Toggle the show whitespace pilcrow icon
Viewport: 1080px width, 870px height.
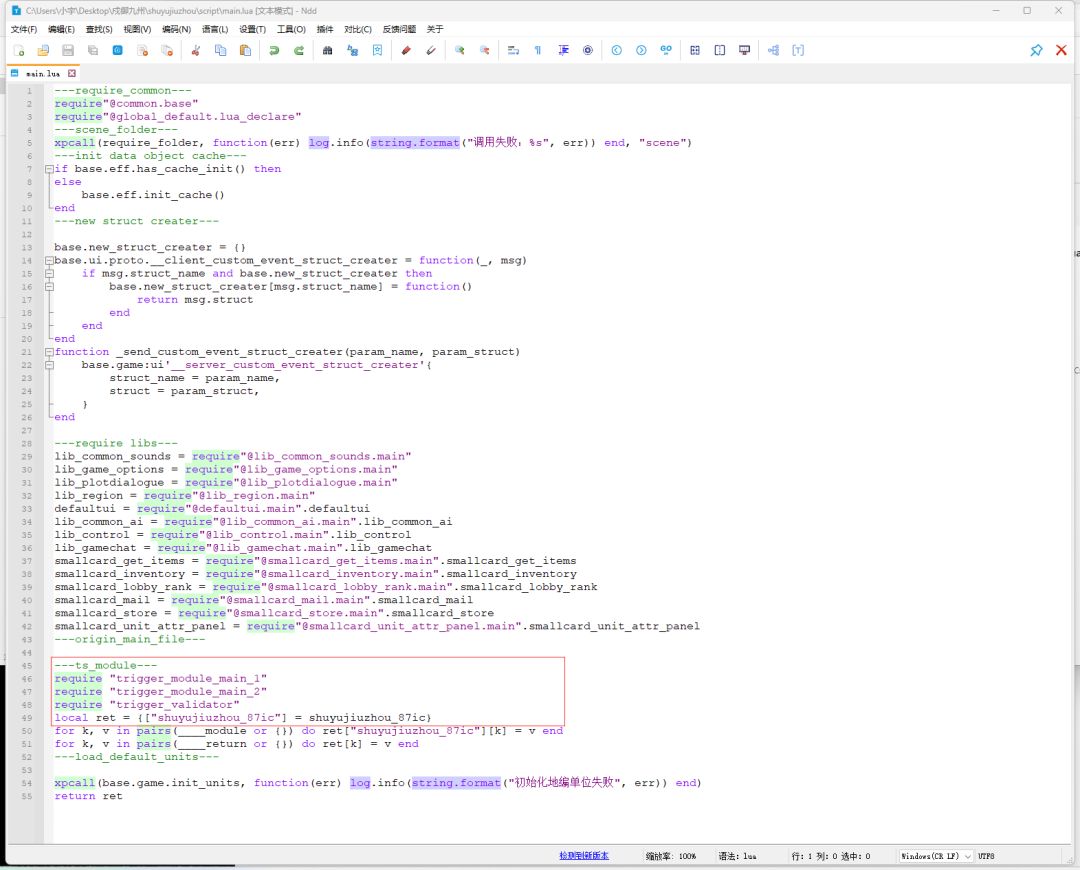[x=538, y=50]
